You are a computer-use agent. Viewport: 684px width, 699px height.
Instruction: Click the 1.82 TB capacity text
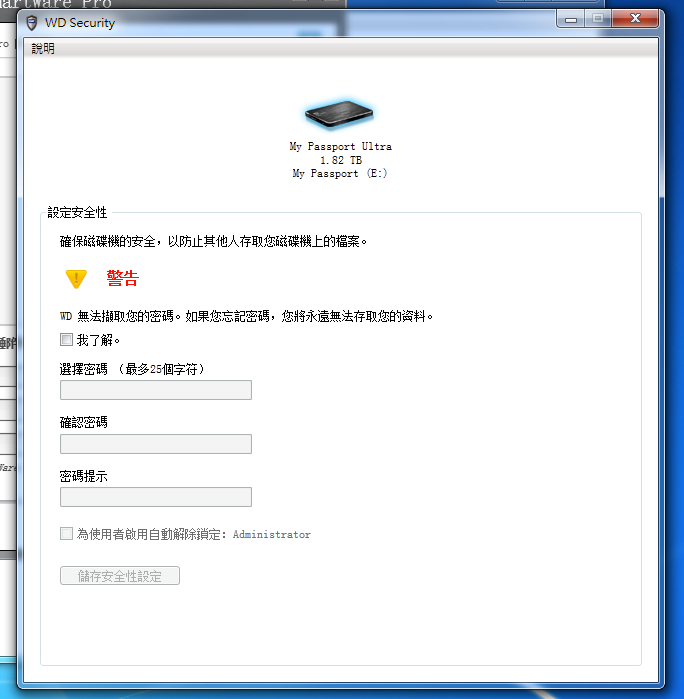point(340,160)
